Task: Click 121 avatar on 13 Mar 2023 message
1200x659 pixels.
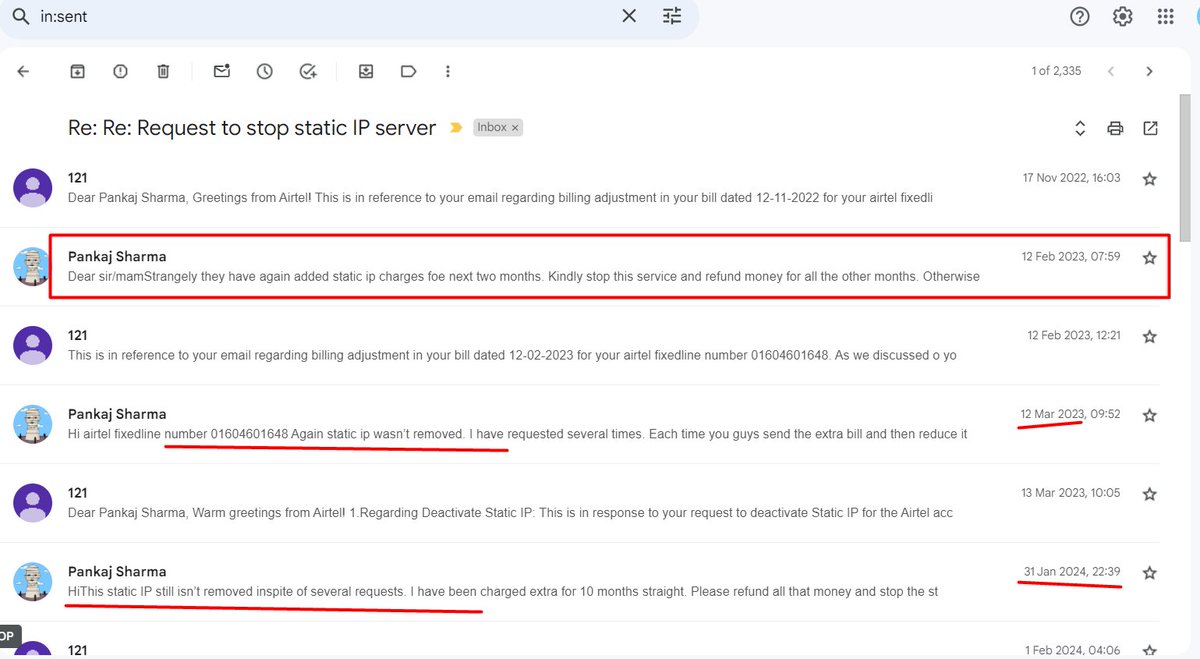Action: pyautogui.click(x=33, y=503)
